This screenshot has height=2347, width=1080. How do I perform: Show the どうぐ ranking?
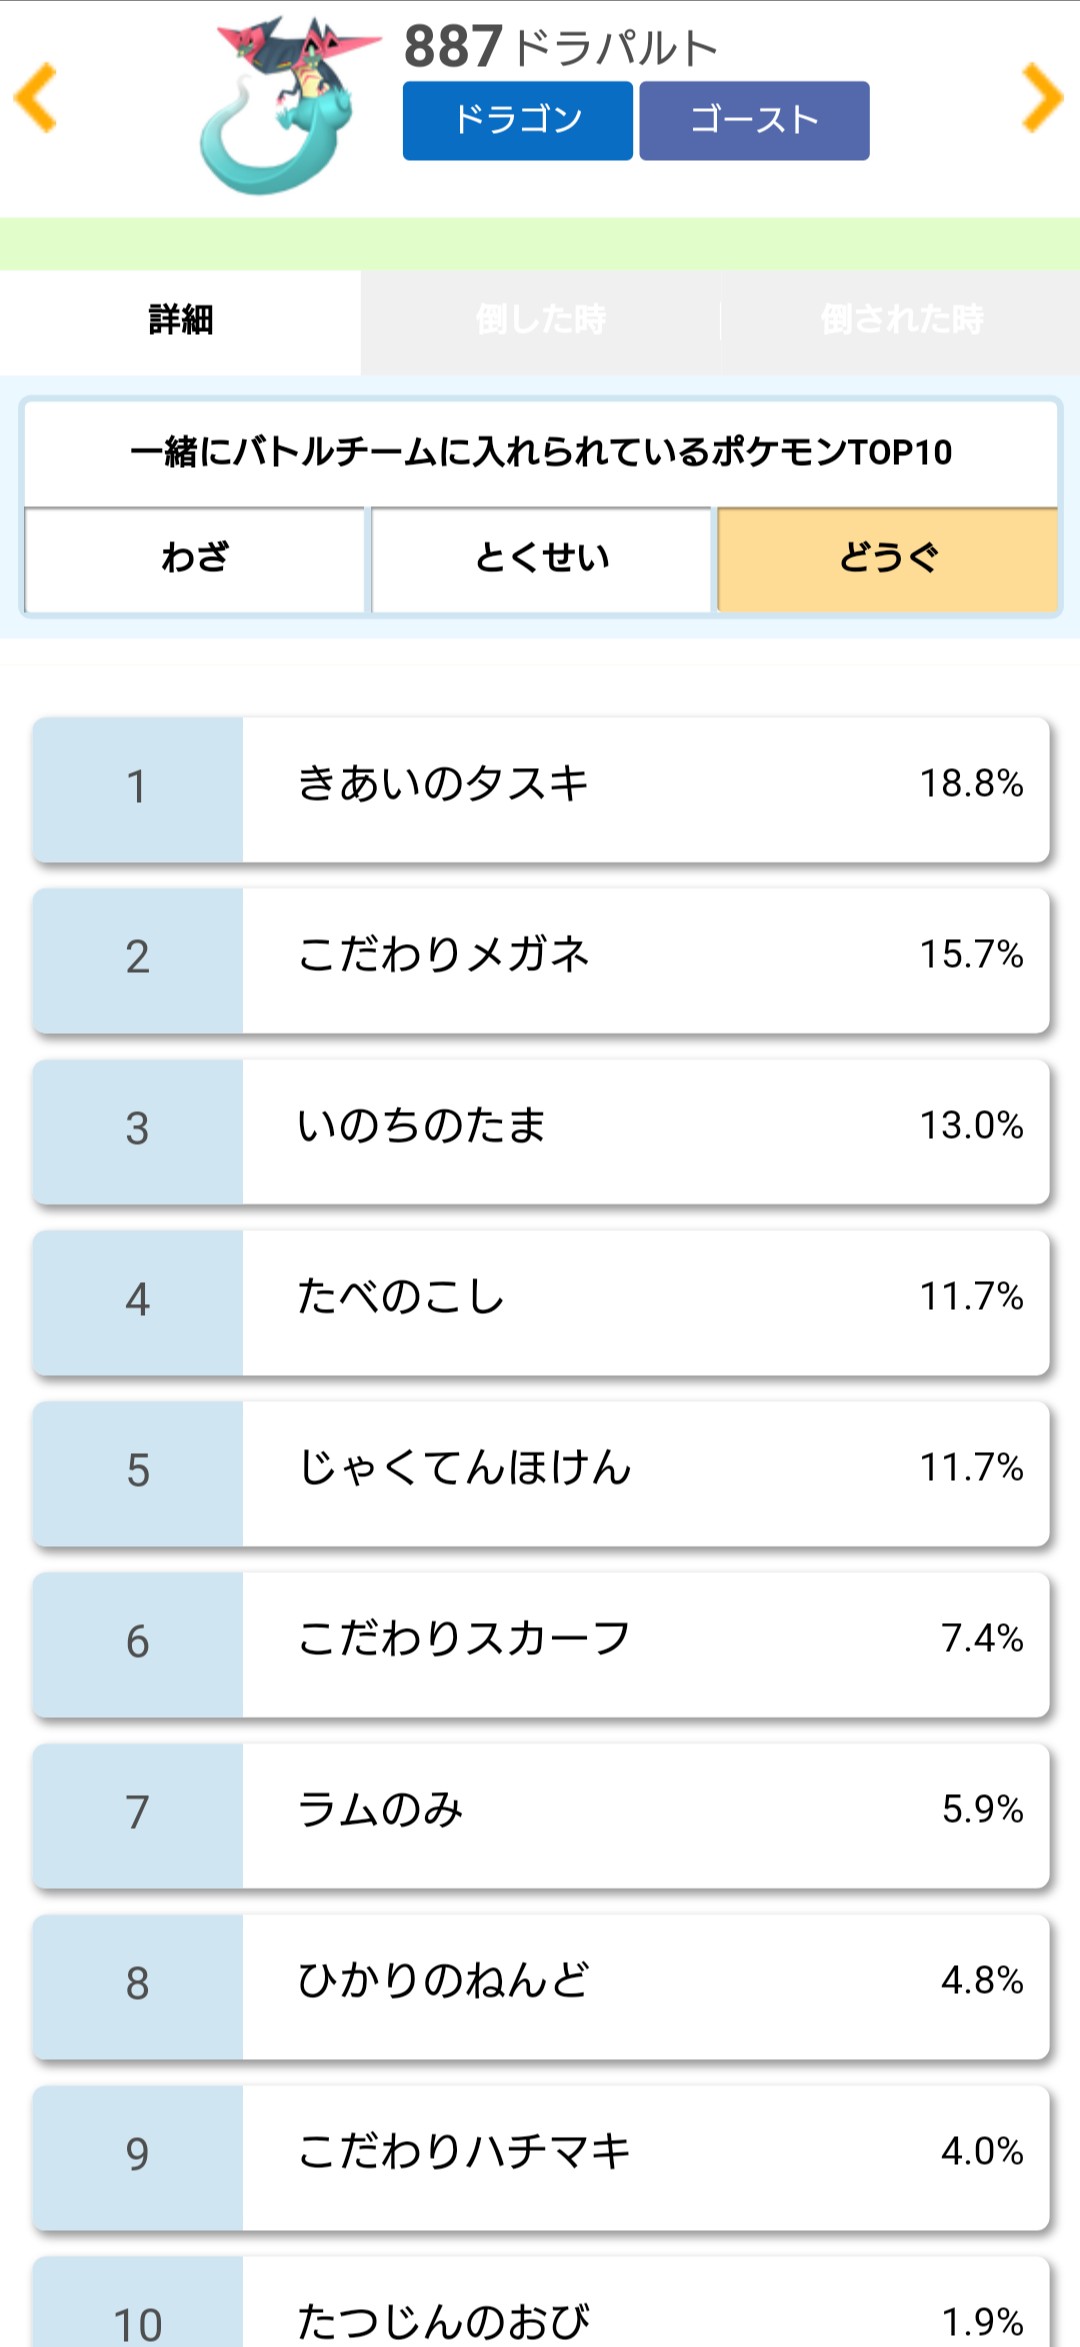(888, 558)
